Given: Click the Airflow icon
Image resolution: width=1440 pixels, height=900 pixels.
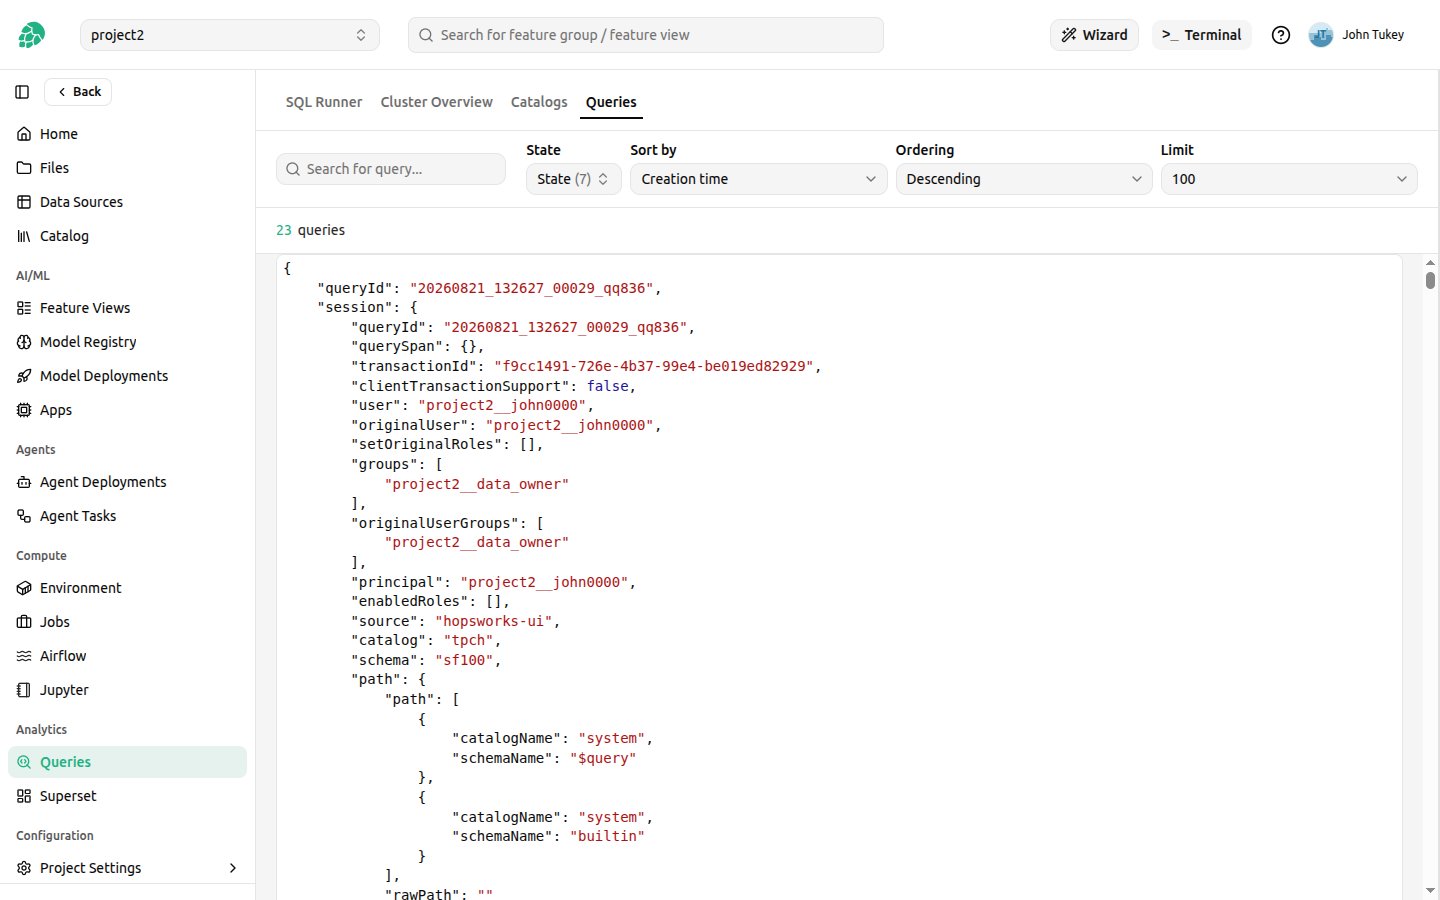Looking at the screenshot, I should coord(24,656).
